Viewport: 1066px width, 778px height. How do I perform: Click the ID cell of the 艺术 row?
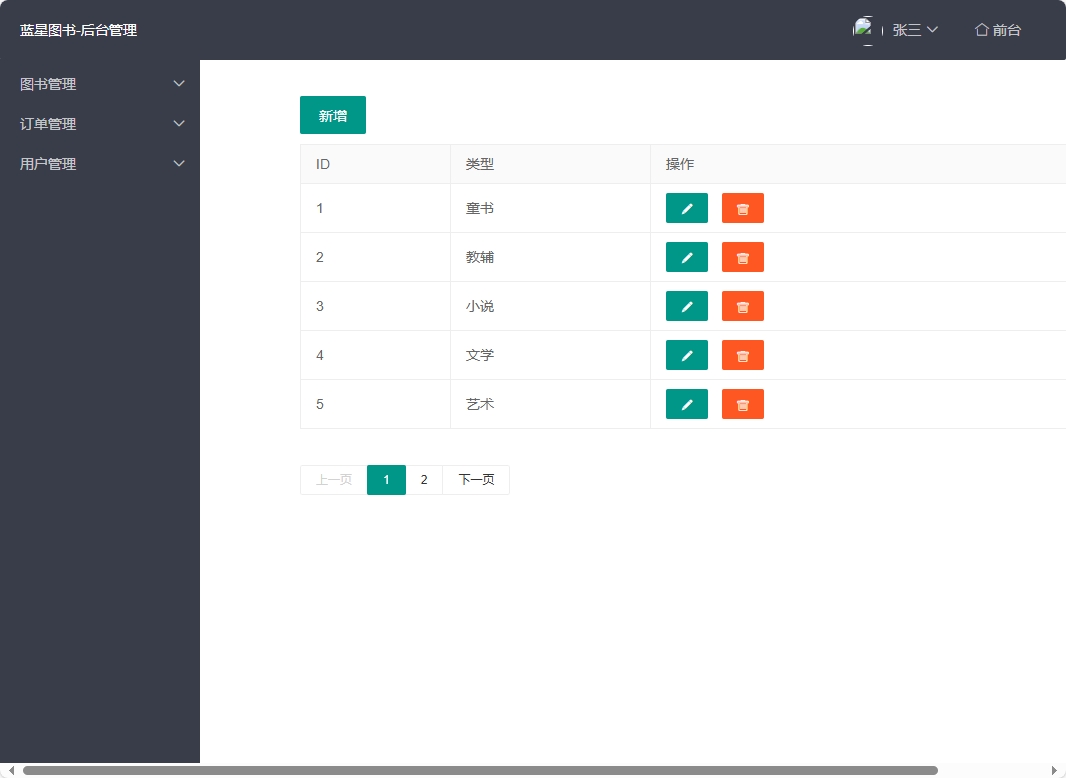(375, 404)
